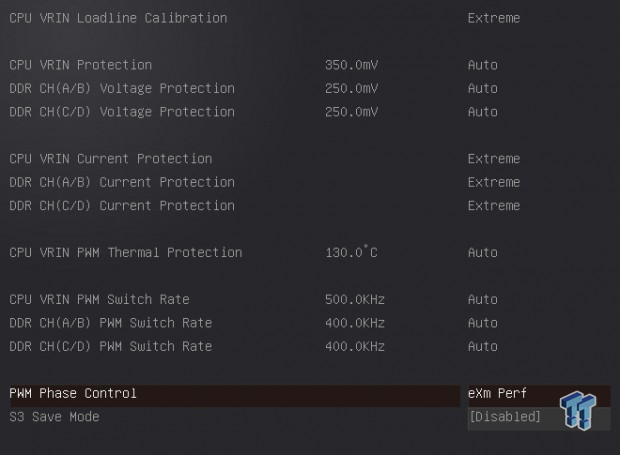This screenshot has width=620, height=455.
Task: Select DDR CH(A/B) Current Protection Extreme value
Action: point(494,182)
